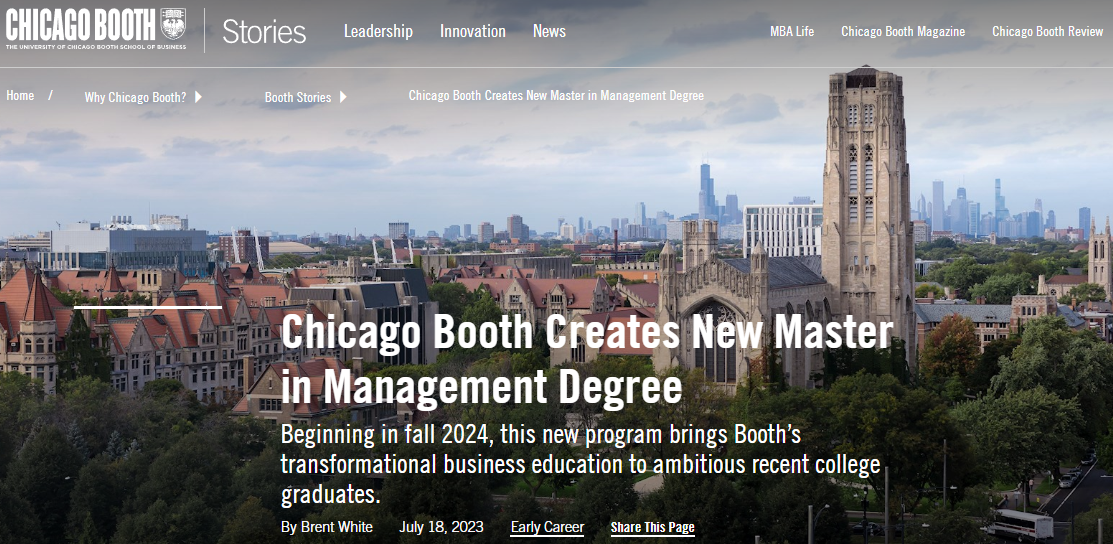Open the News menu item

pyautogui.click(x=549, y=31)
